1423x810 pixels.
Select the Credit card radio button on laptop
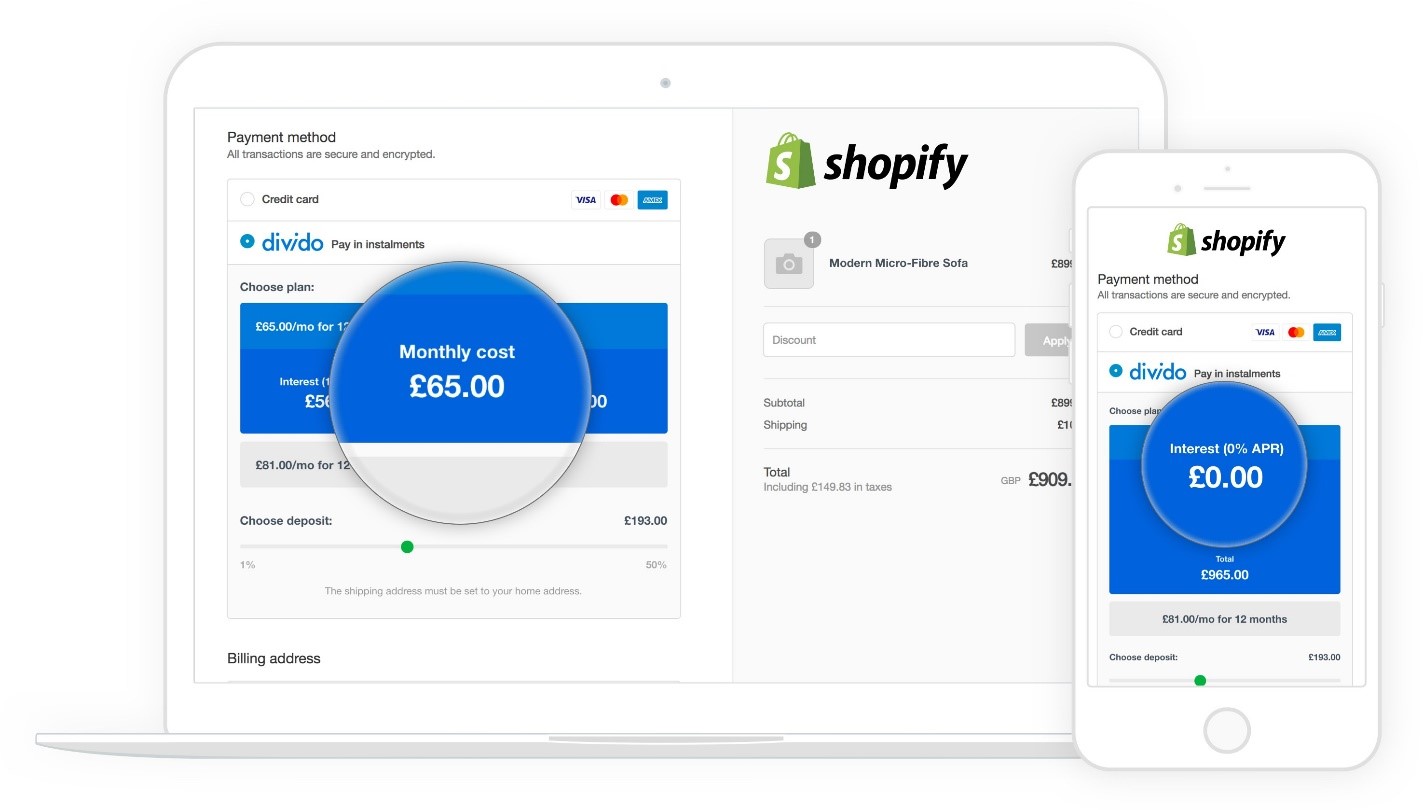(247, 199)
